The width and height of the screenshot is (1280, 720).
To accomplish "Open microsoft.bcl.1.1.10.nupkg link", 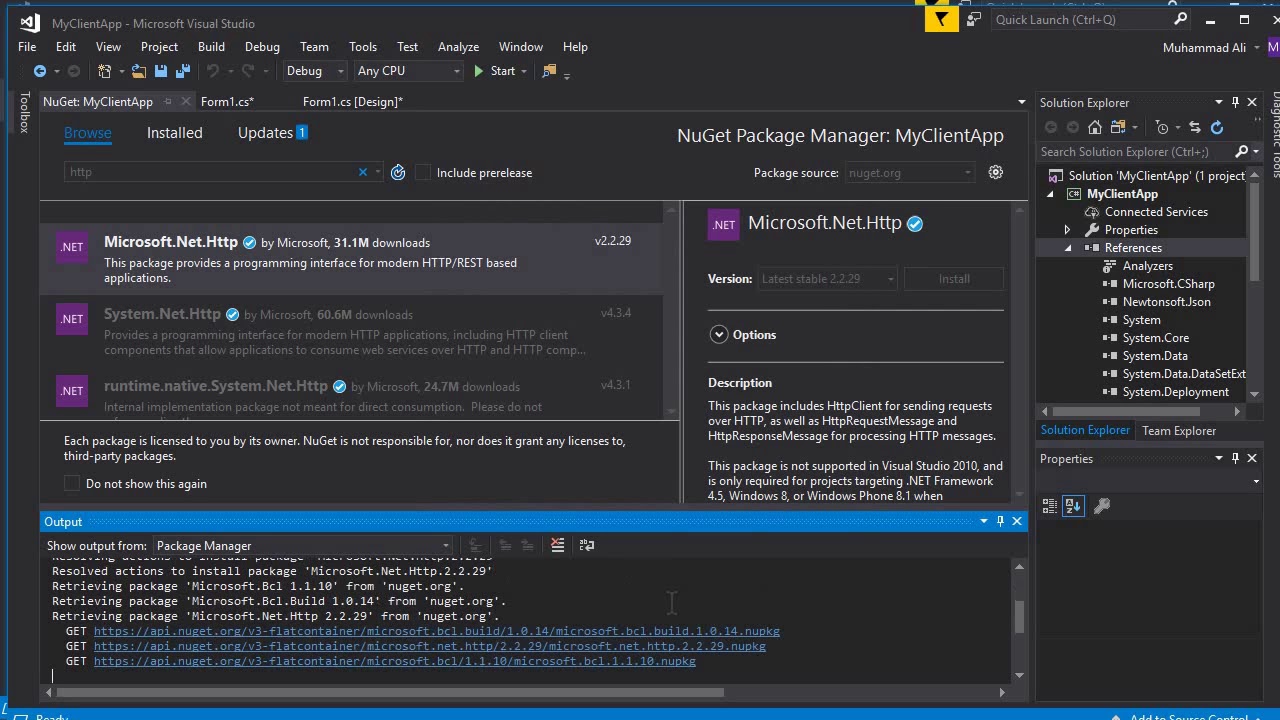I will click(395, 661).
